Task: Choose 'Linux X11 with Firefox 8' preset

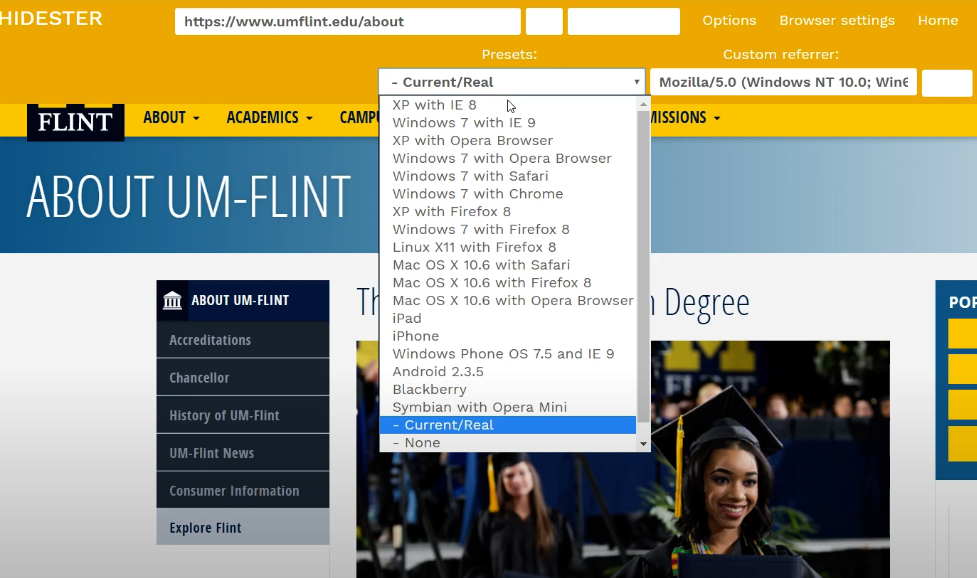Action: 508,247
